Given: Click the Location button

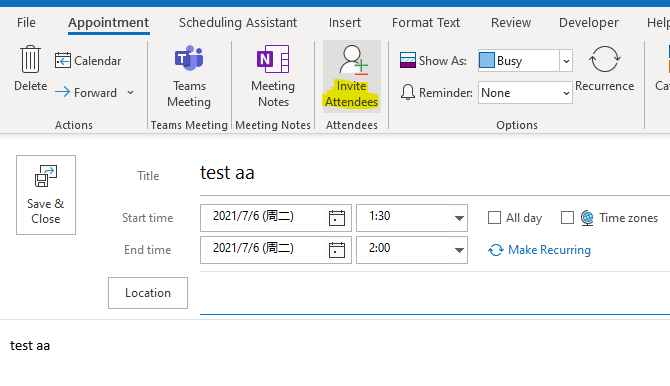Looking at the screenshot, I should pos(148,293).
